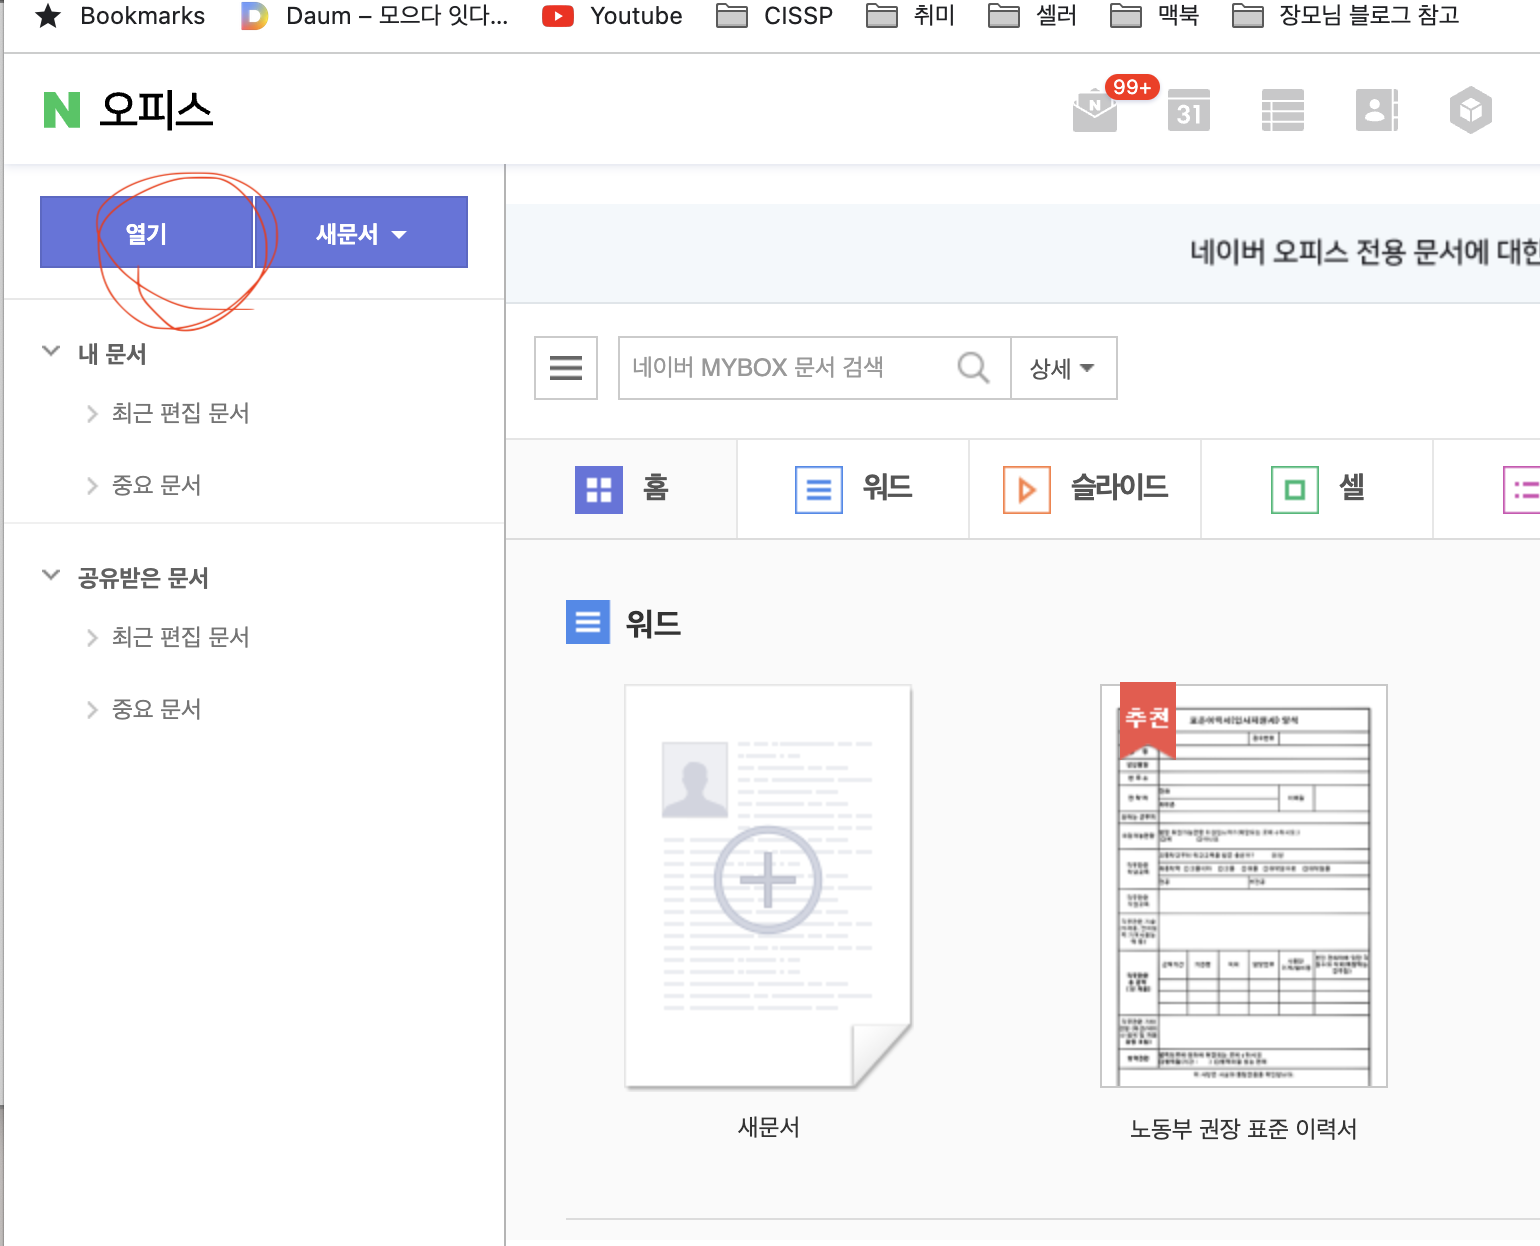Open the Bookmarks star item in bookmarks bar

119,16
